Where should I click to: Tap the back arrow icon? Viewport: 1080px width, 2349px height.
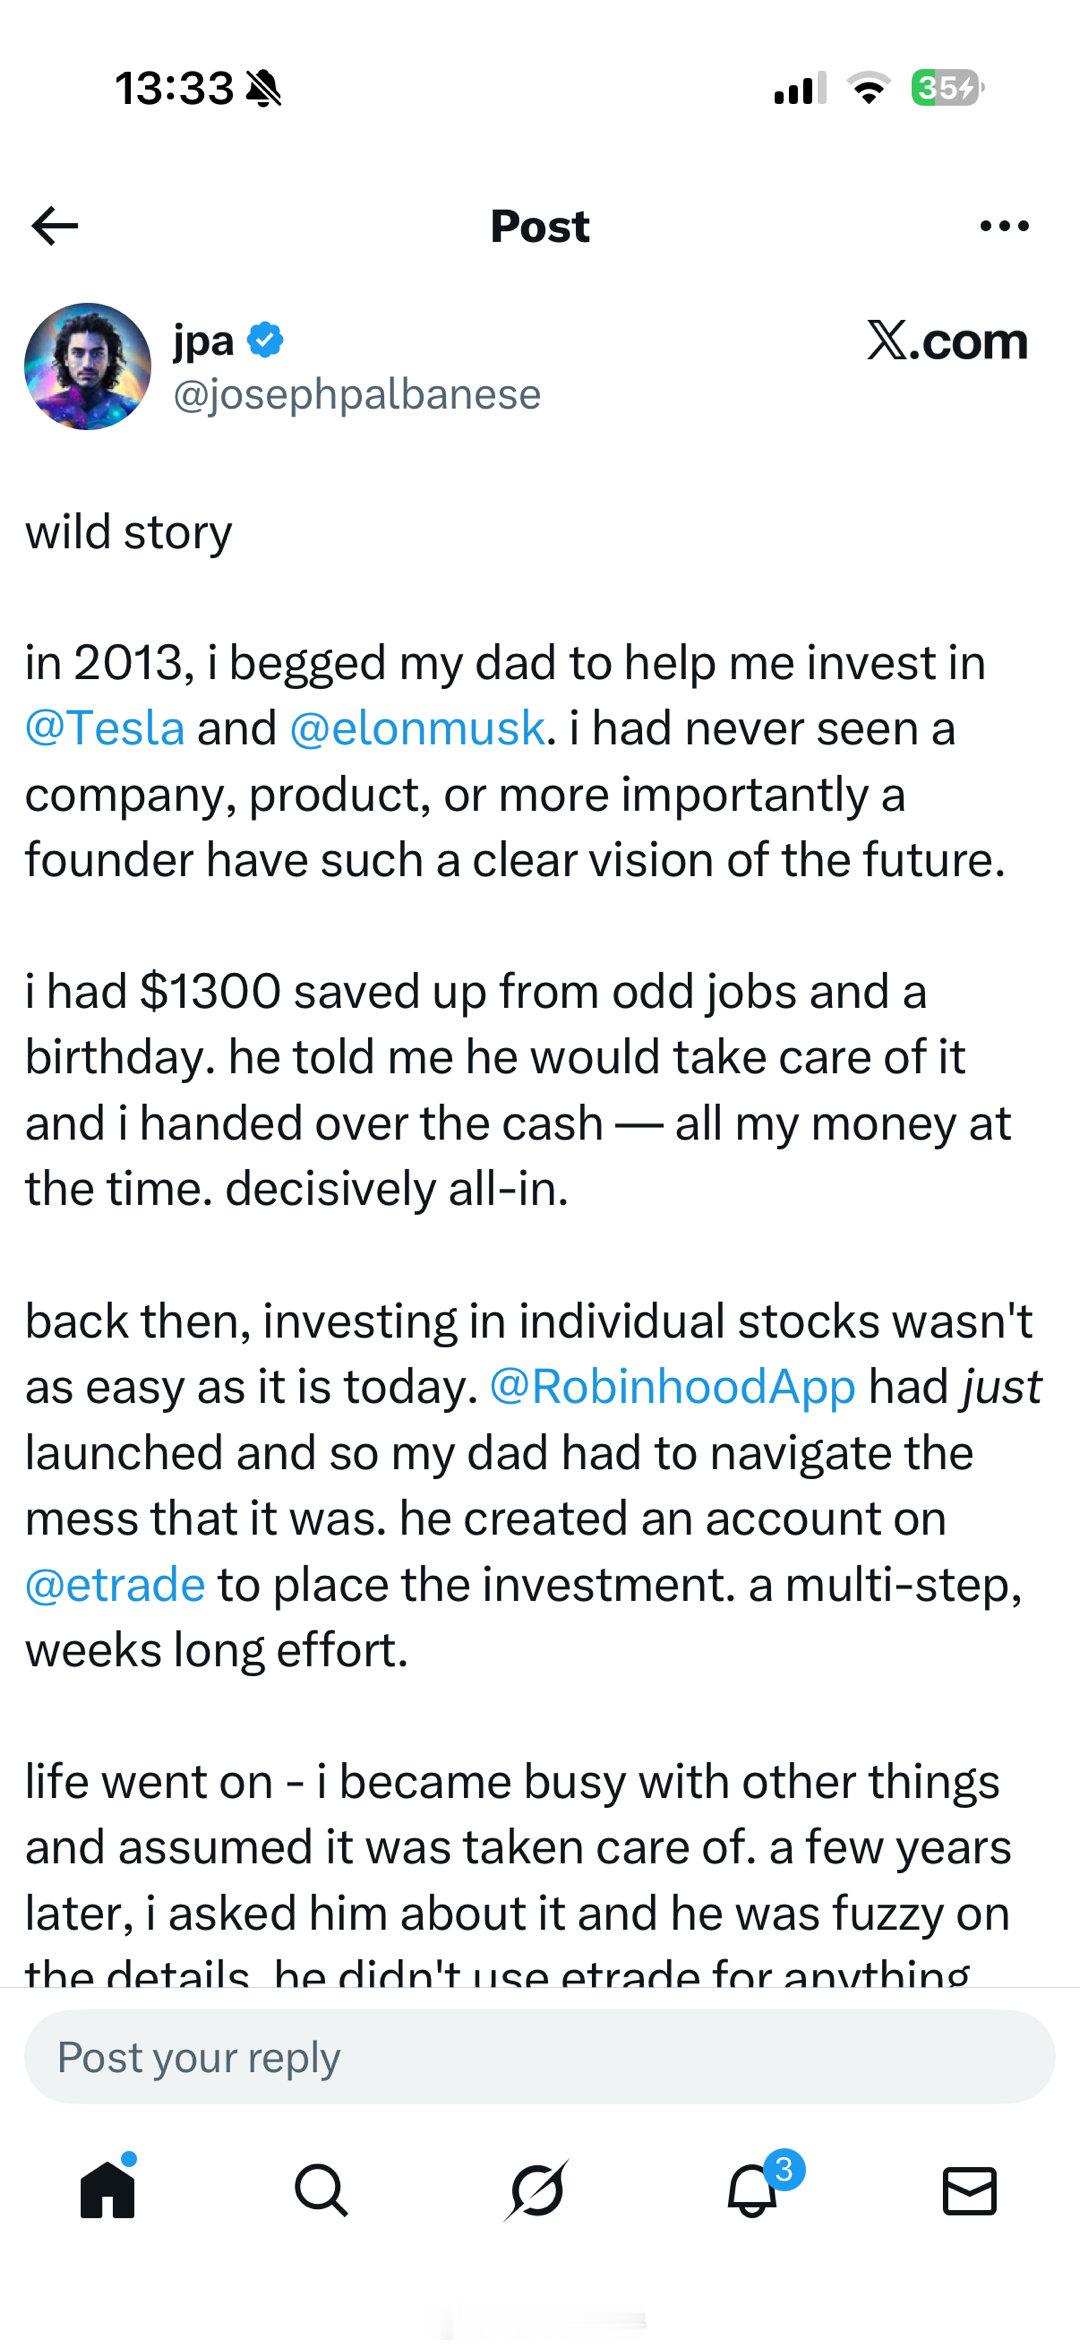pos(55,226)
